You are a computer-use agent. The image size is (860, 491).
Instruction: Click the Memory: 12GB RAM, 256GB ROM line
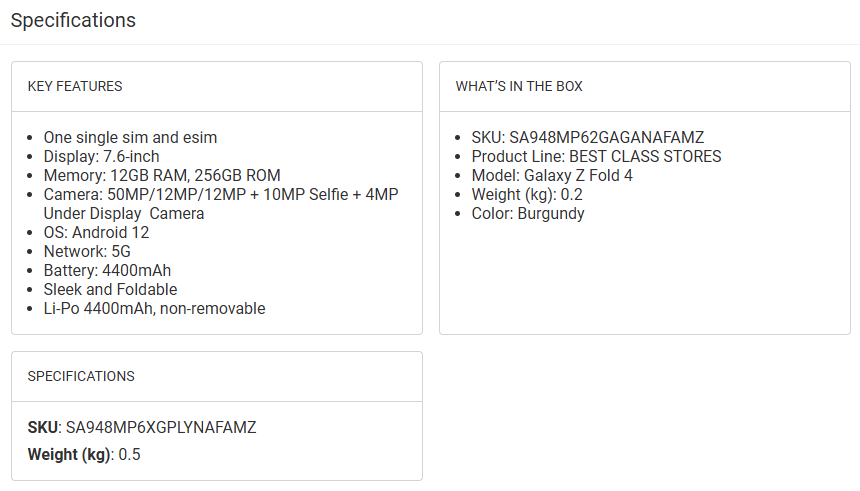tap(162, 175)
